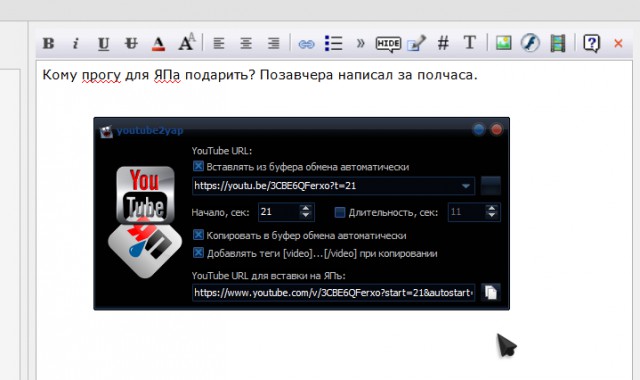The image size is (640, 380).
Task: Click the orange X toolbar icon
Action: point(618,43)
